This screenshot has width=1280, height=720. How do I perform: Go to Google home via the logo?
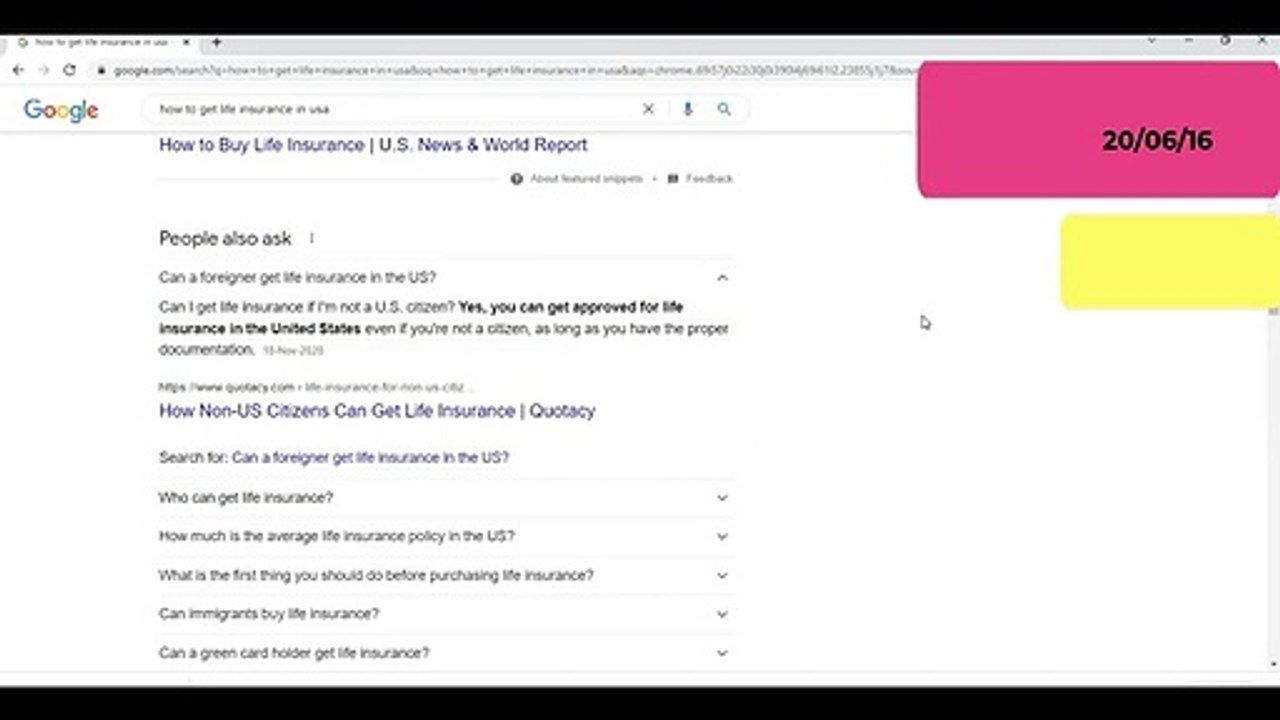[x=61, y=110]
